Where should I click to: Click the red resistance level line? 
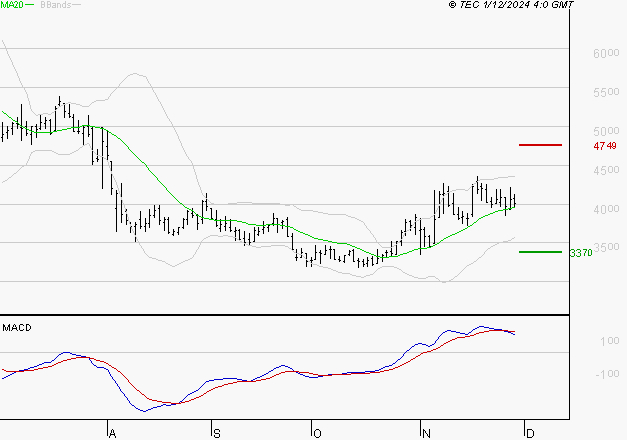click(540, 145)
